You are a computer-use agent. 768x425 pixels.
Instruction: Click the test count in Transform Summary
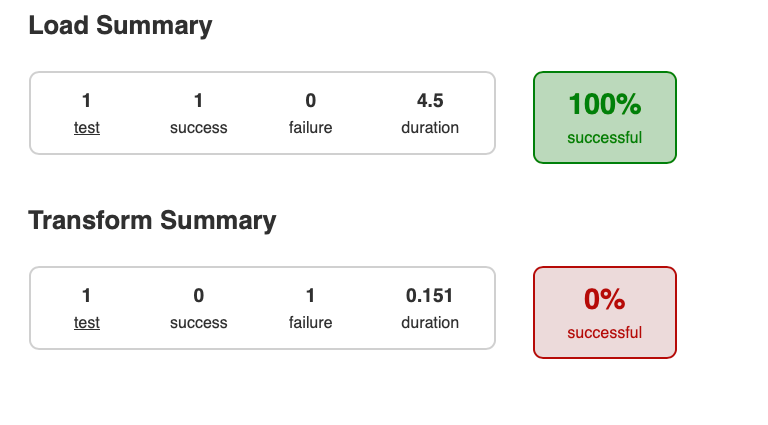tap(87, 296)
